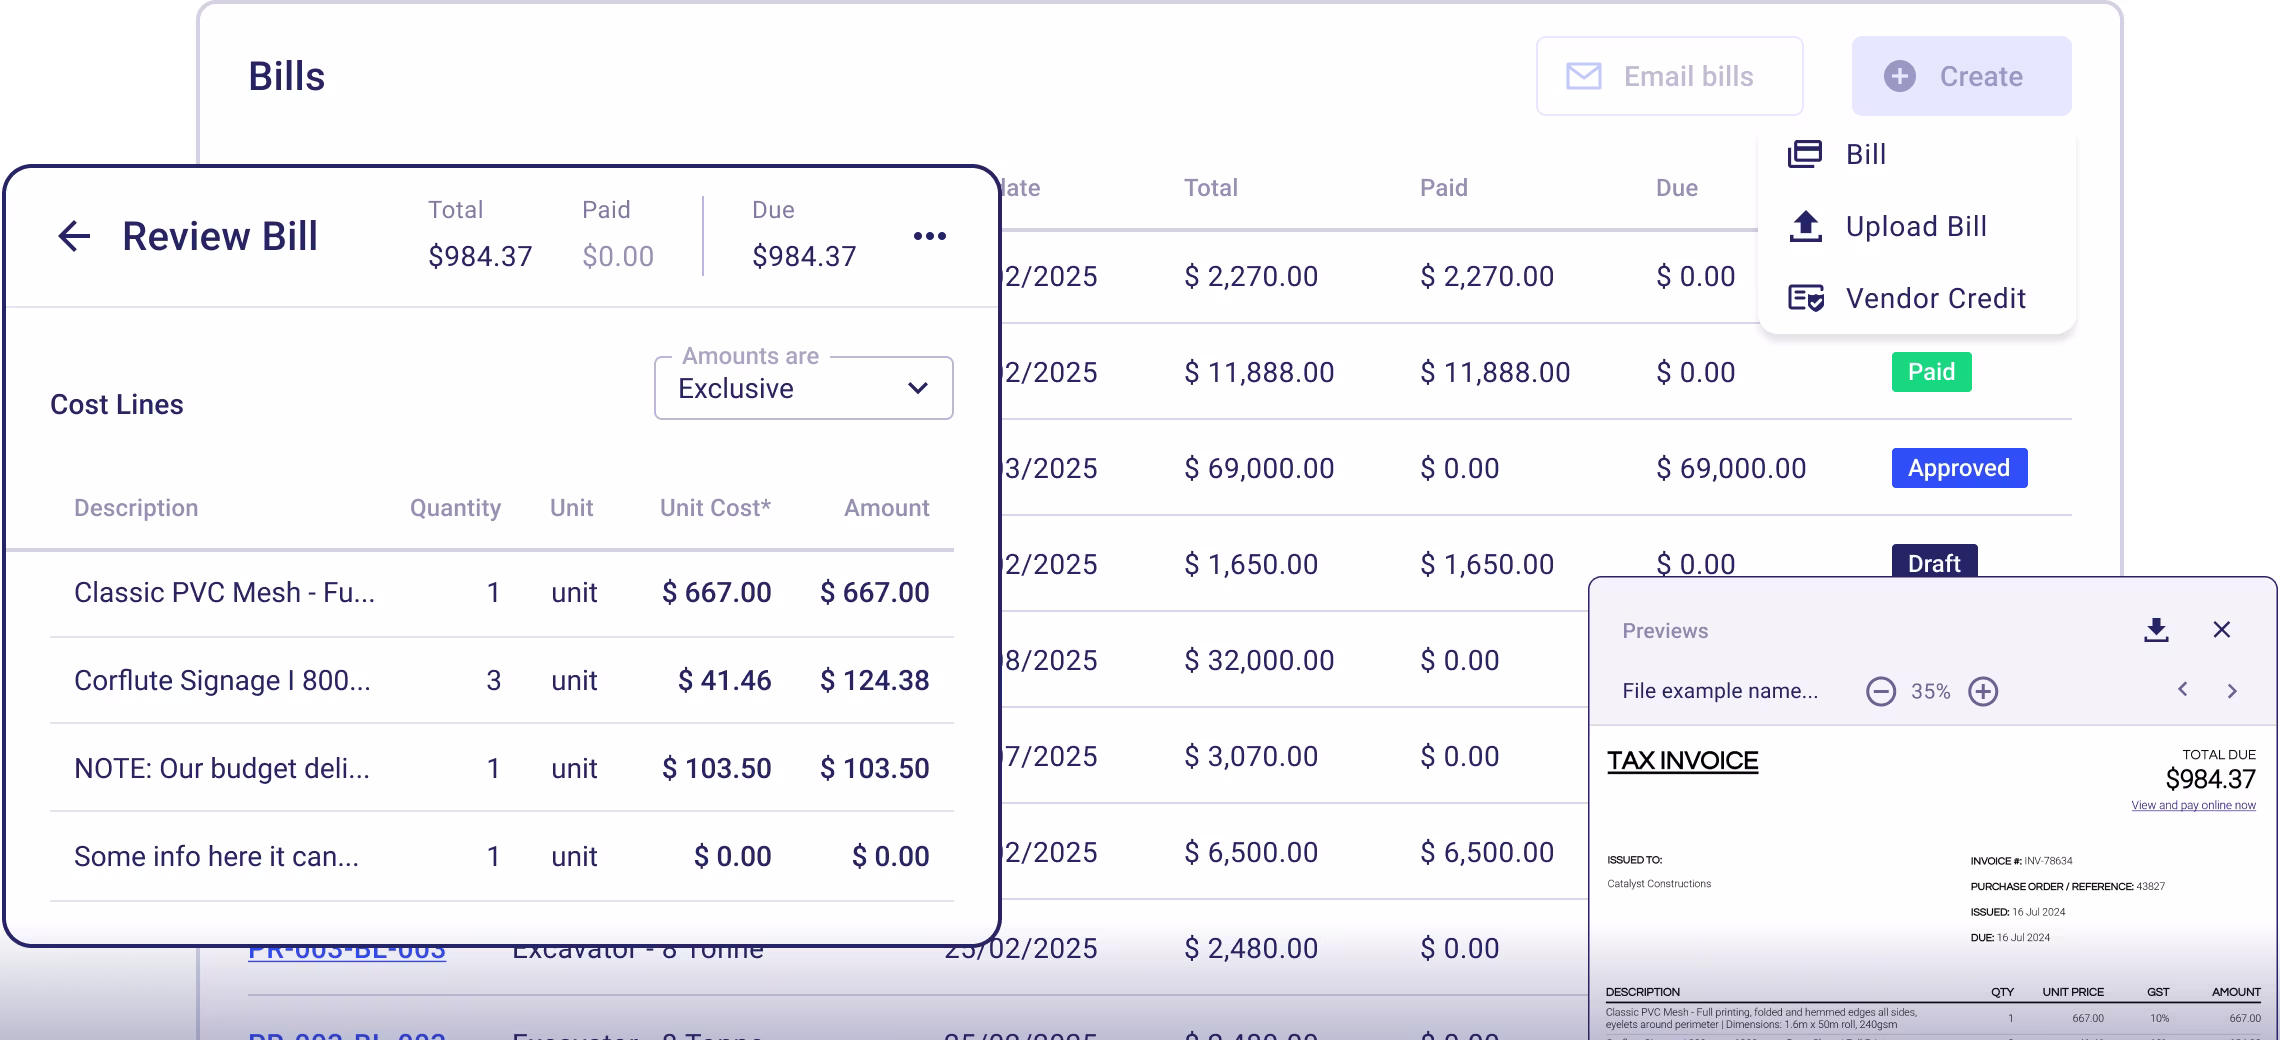
Task: Click the $ 32,000.00 total in Bills
Action: (1259, 660)
